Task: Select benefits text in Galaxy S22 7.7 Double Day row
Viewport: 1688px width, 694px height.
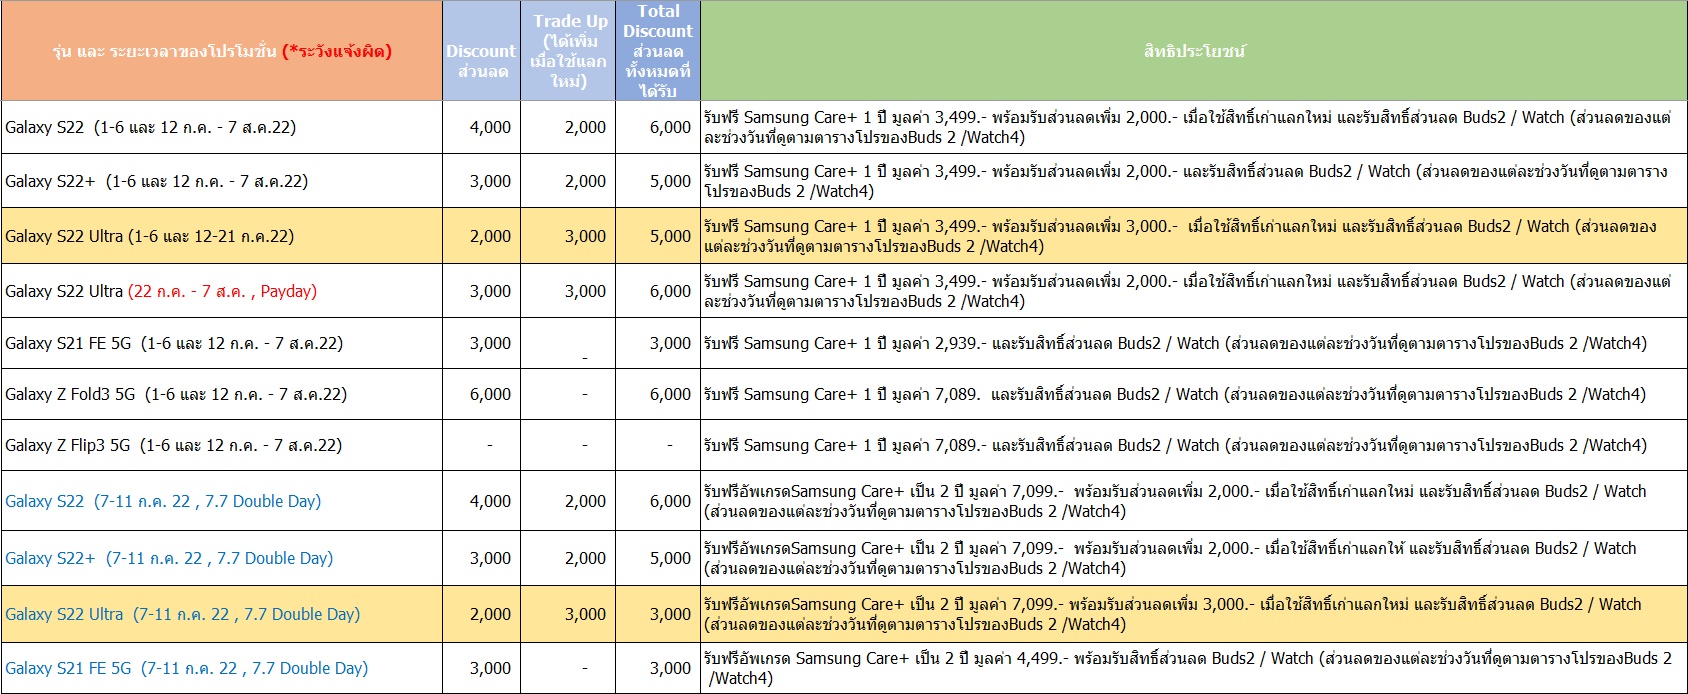Action: [x=1175, y=501]
